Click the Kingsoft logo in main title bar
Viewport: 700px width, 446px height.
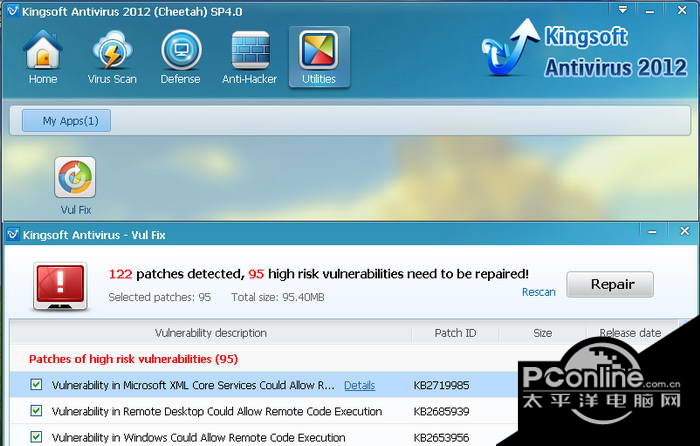click(x=12, y=11)
